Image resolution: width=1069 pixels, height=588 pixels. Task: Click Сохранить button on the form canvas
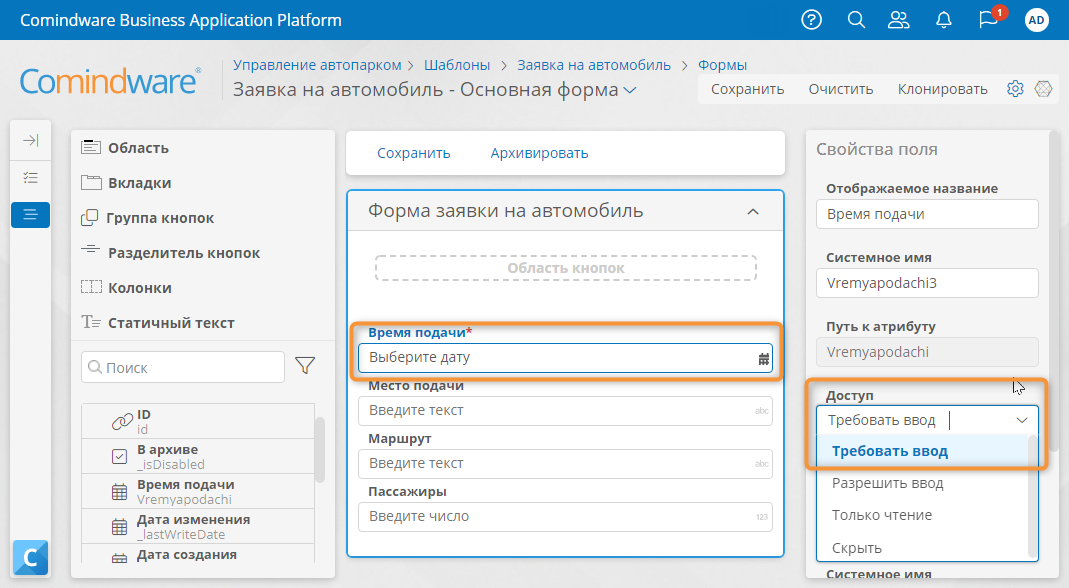(414, 153)
